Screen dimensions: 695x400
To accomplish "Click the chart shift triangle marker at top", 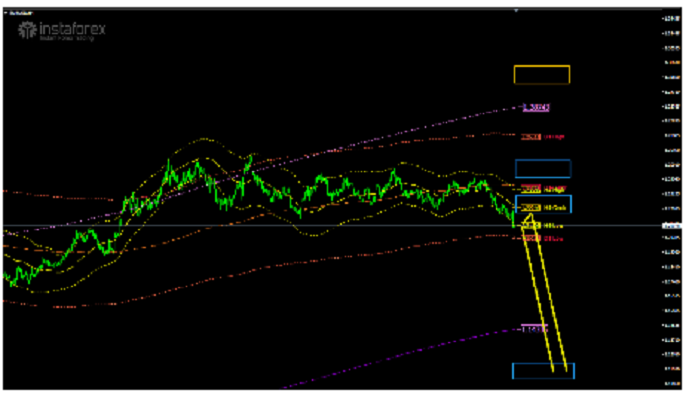I will tap(516, 10).
